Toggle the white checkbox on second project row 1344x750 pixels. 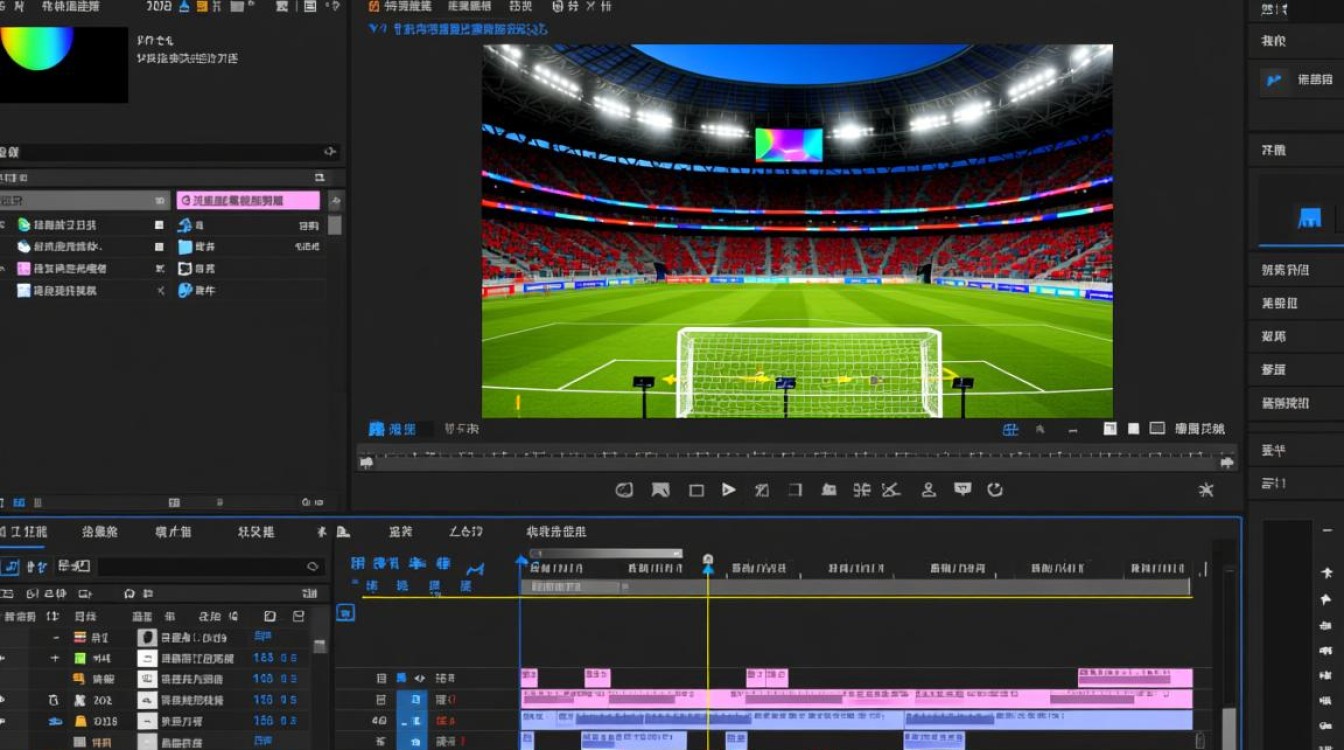(x=159, y=247)
